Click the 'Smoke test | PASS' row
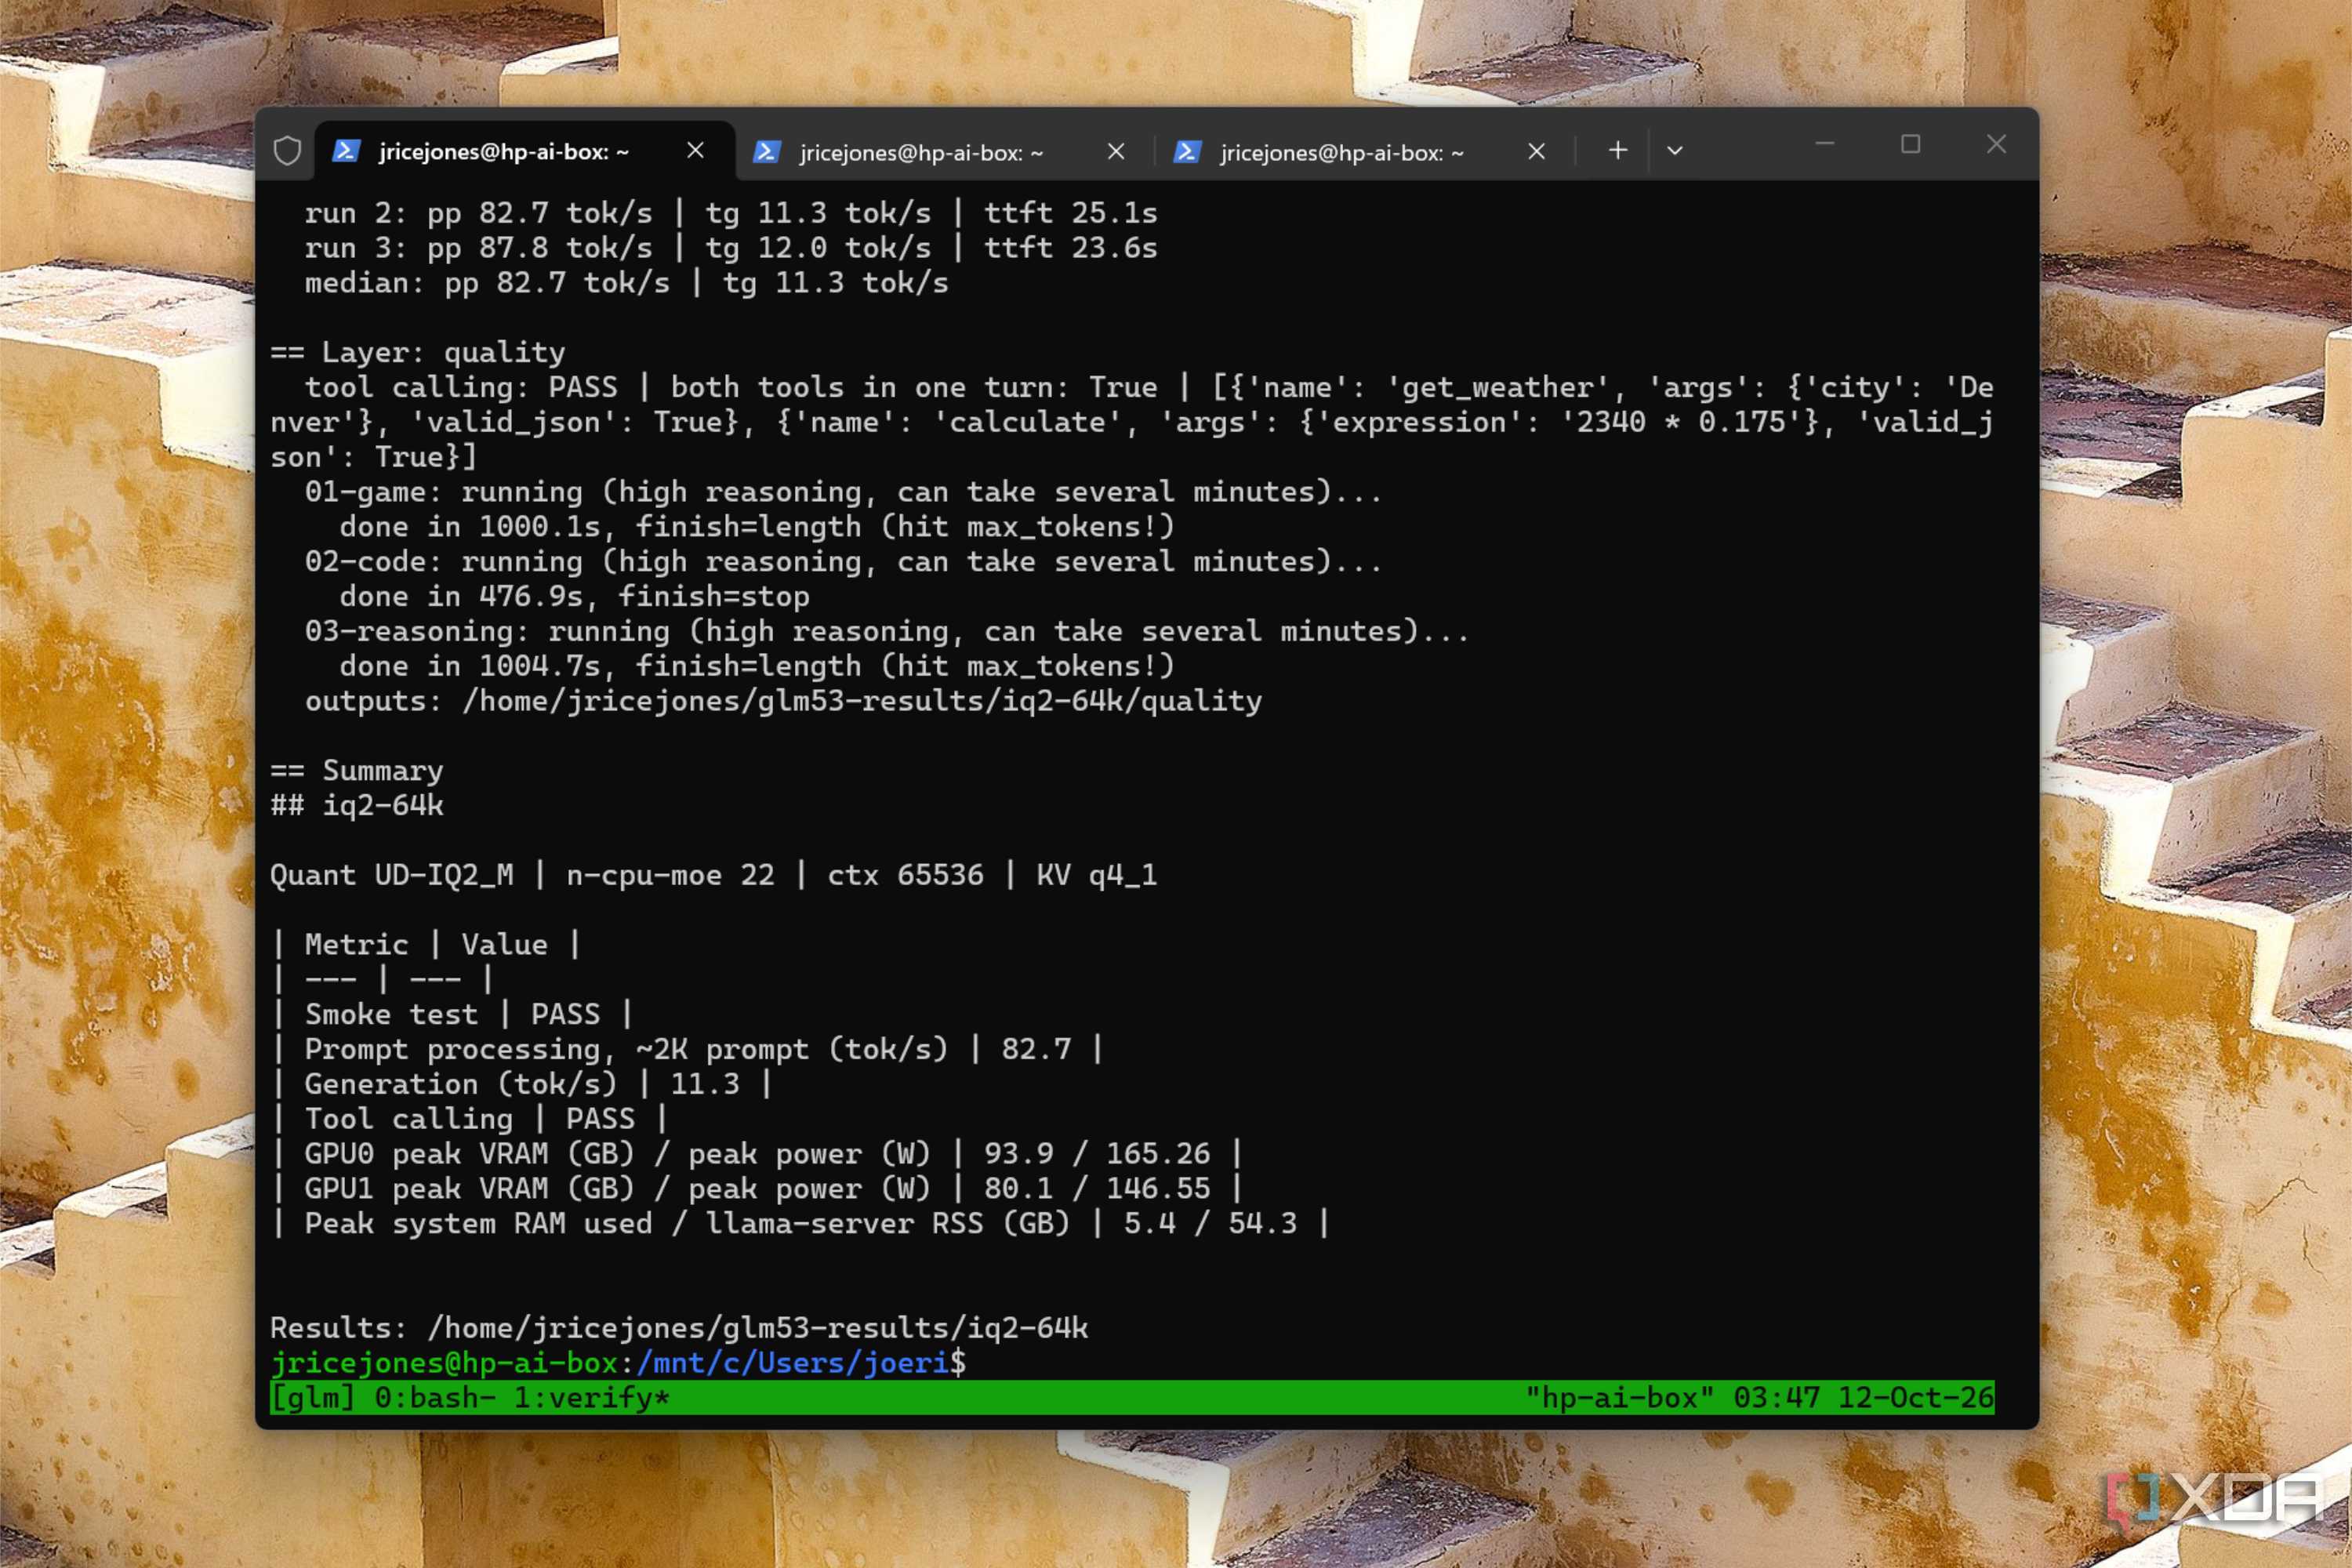2352x1568 pixels. pos(453,1015)
